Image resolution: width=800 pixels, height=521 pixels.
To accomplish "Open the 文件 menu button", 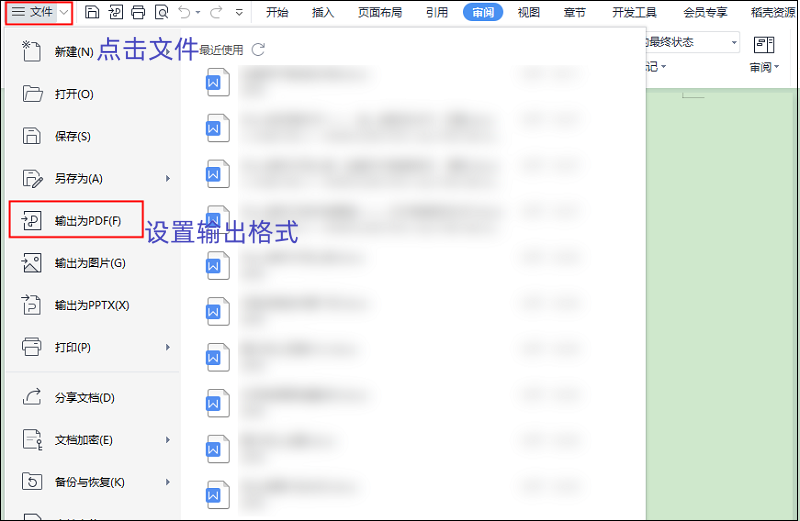I will pyautogui.click(x=33, y=12).
